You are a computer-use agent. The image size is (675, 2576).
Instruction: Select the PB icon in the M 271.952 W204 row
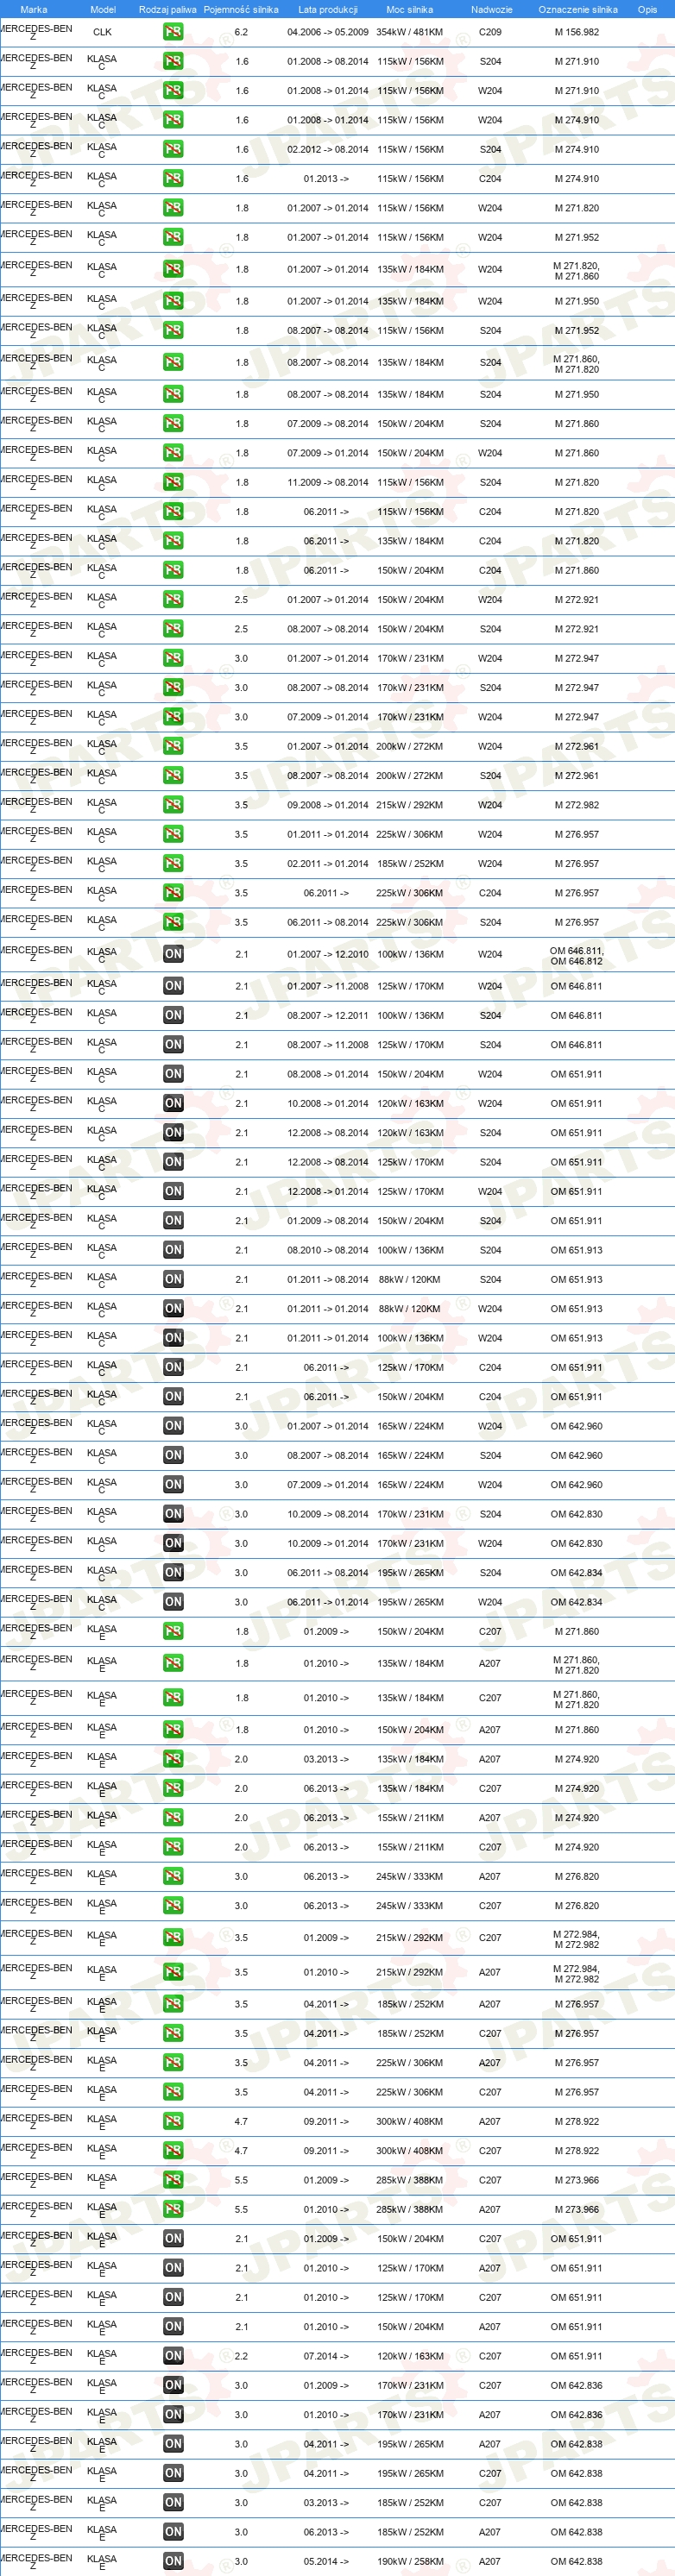173,238
